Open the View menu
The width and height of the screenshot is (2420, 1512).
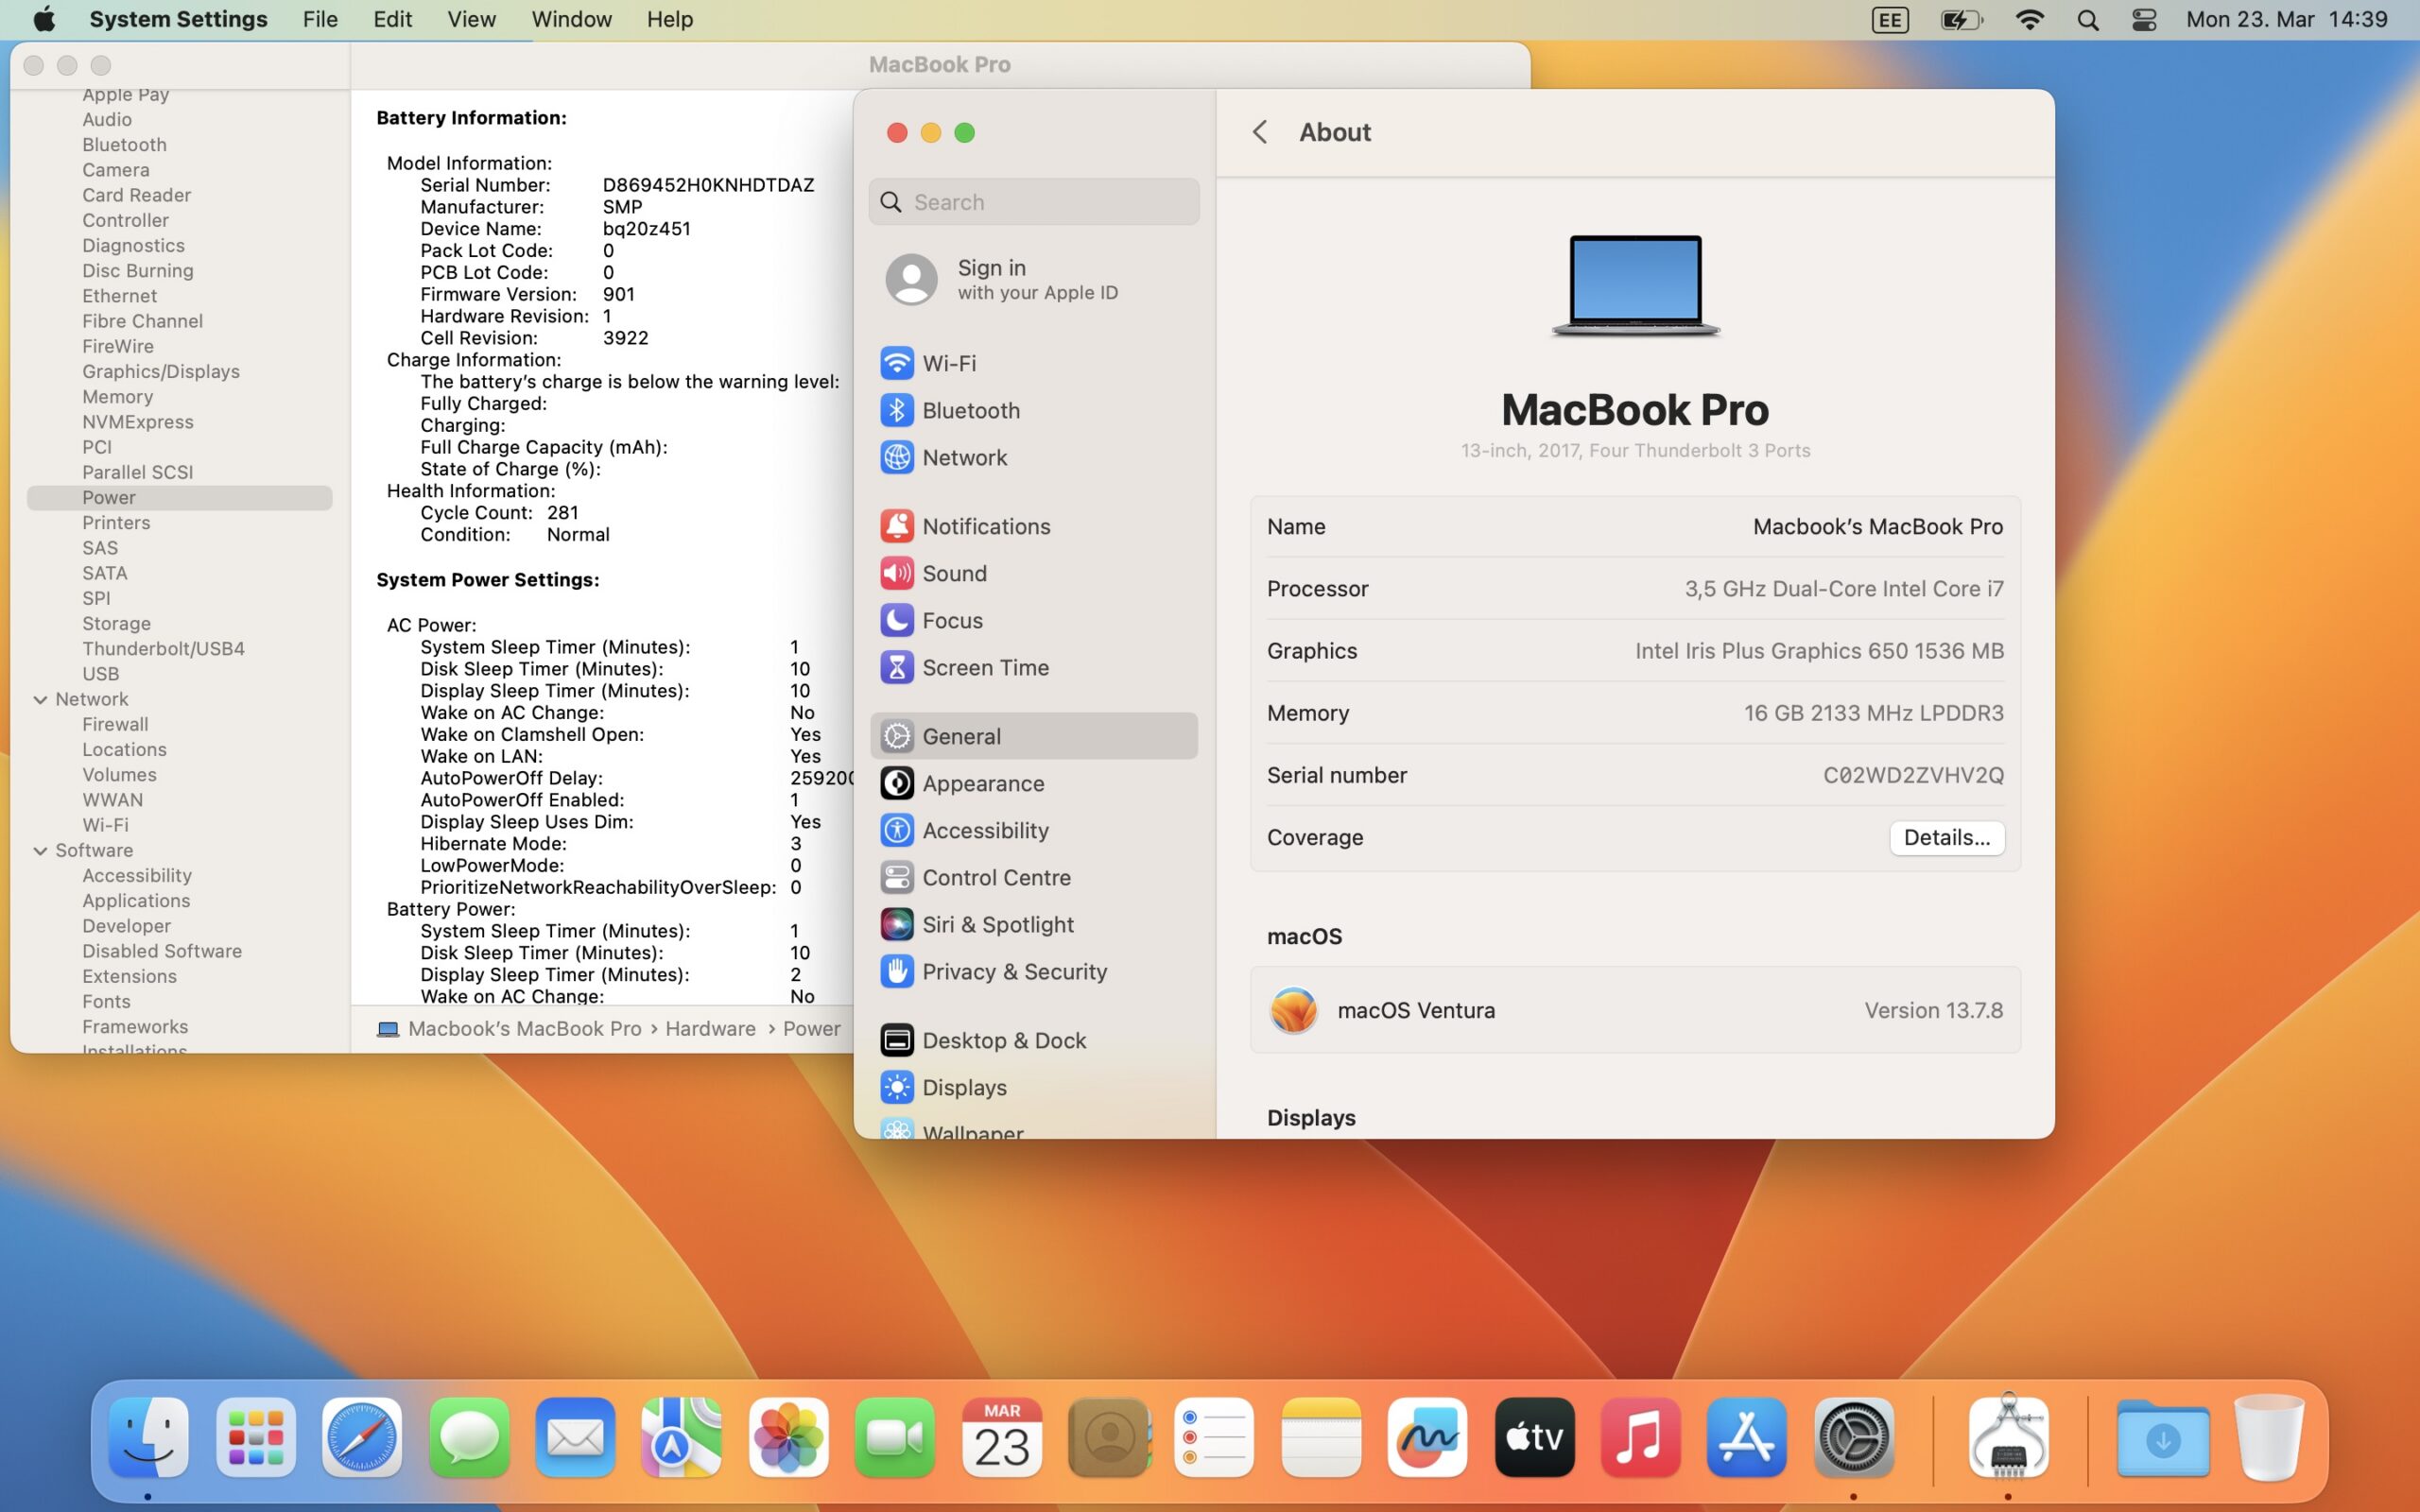[x=470, y=20]
